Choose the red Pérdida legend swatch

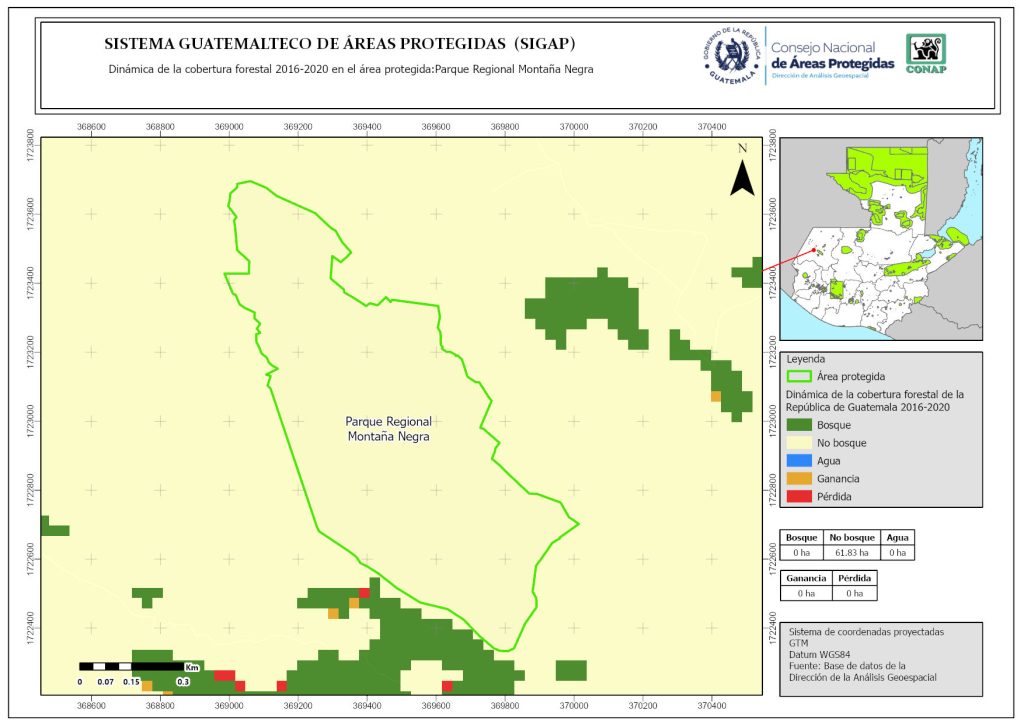point(800,497)
